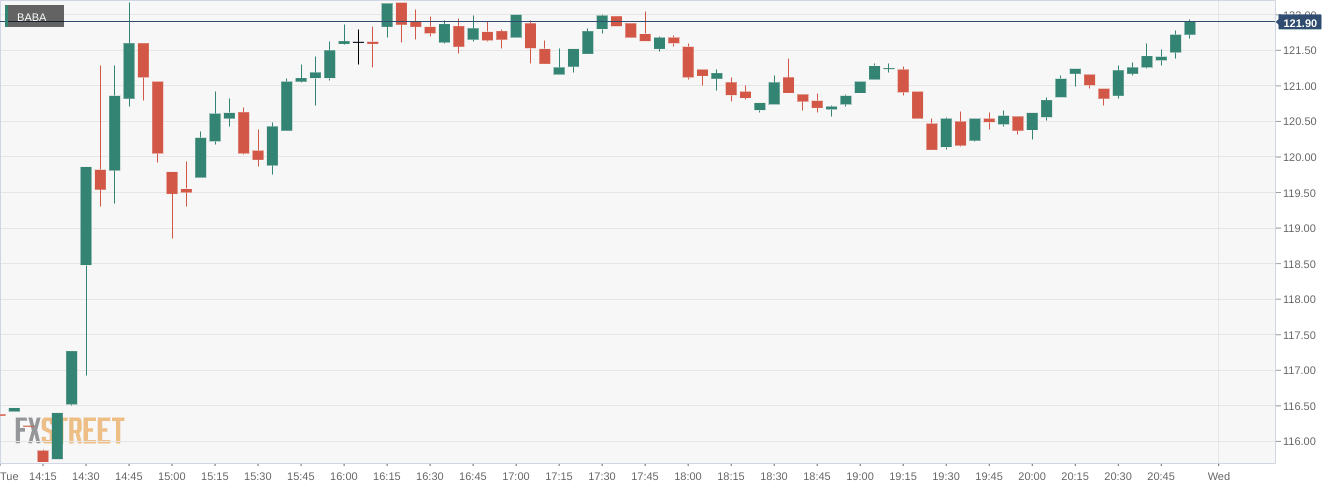Click the 16:00 time axis label
This screenshot has height=489, width=1340.
coord(344,476)
